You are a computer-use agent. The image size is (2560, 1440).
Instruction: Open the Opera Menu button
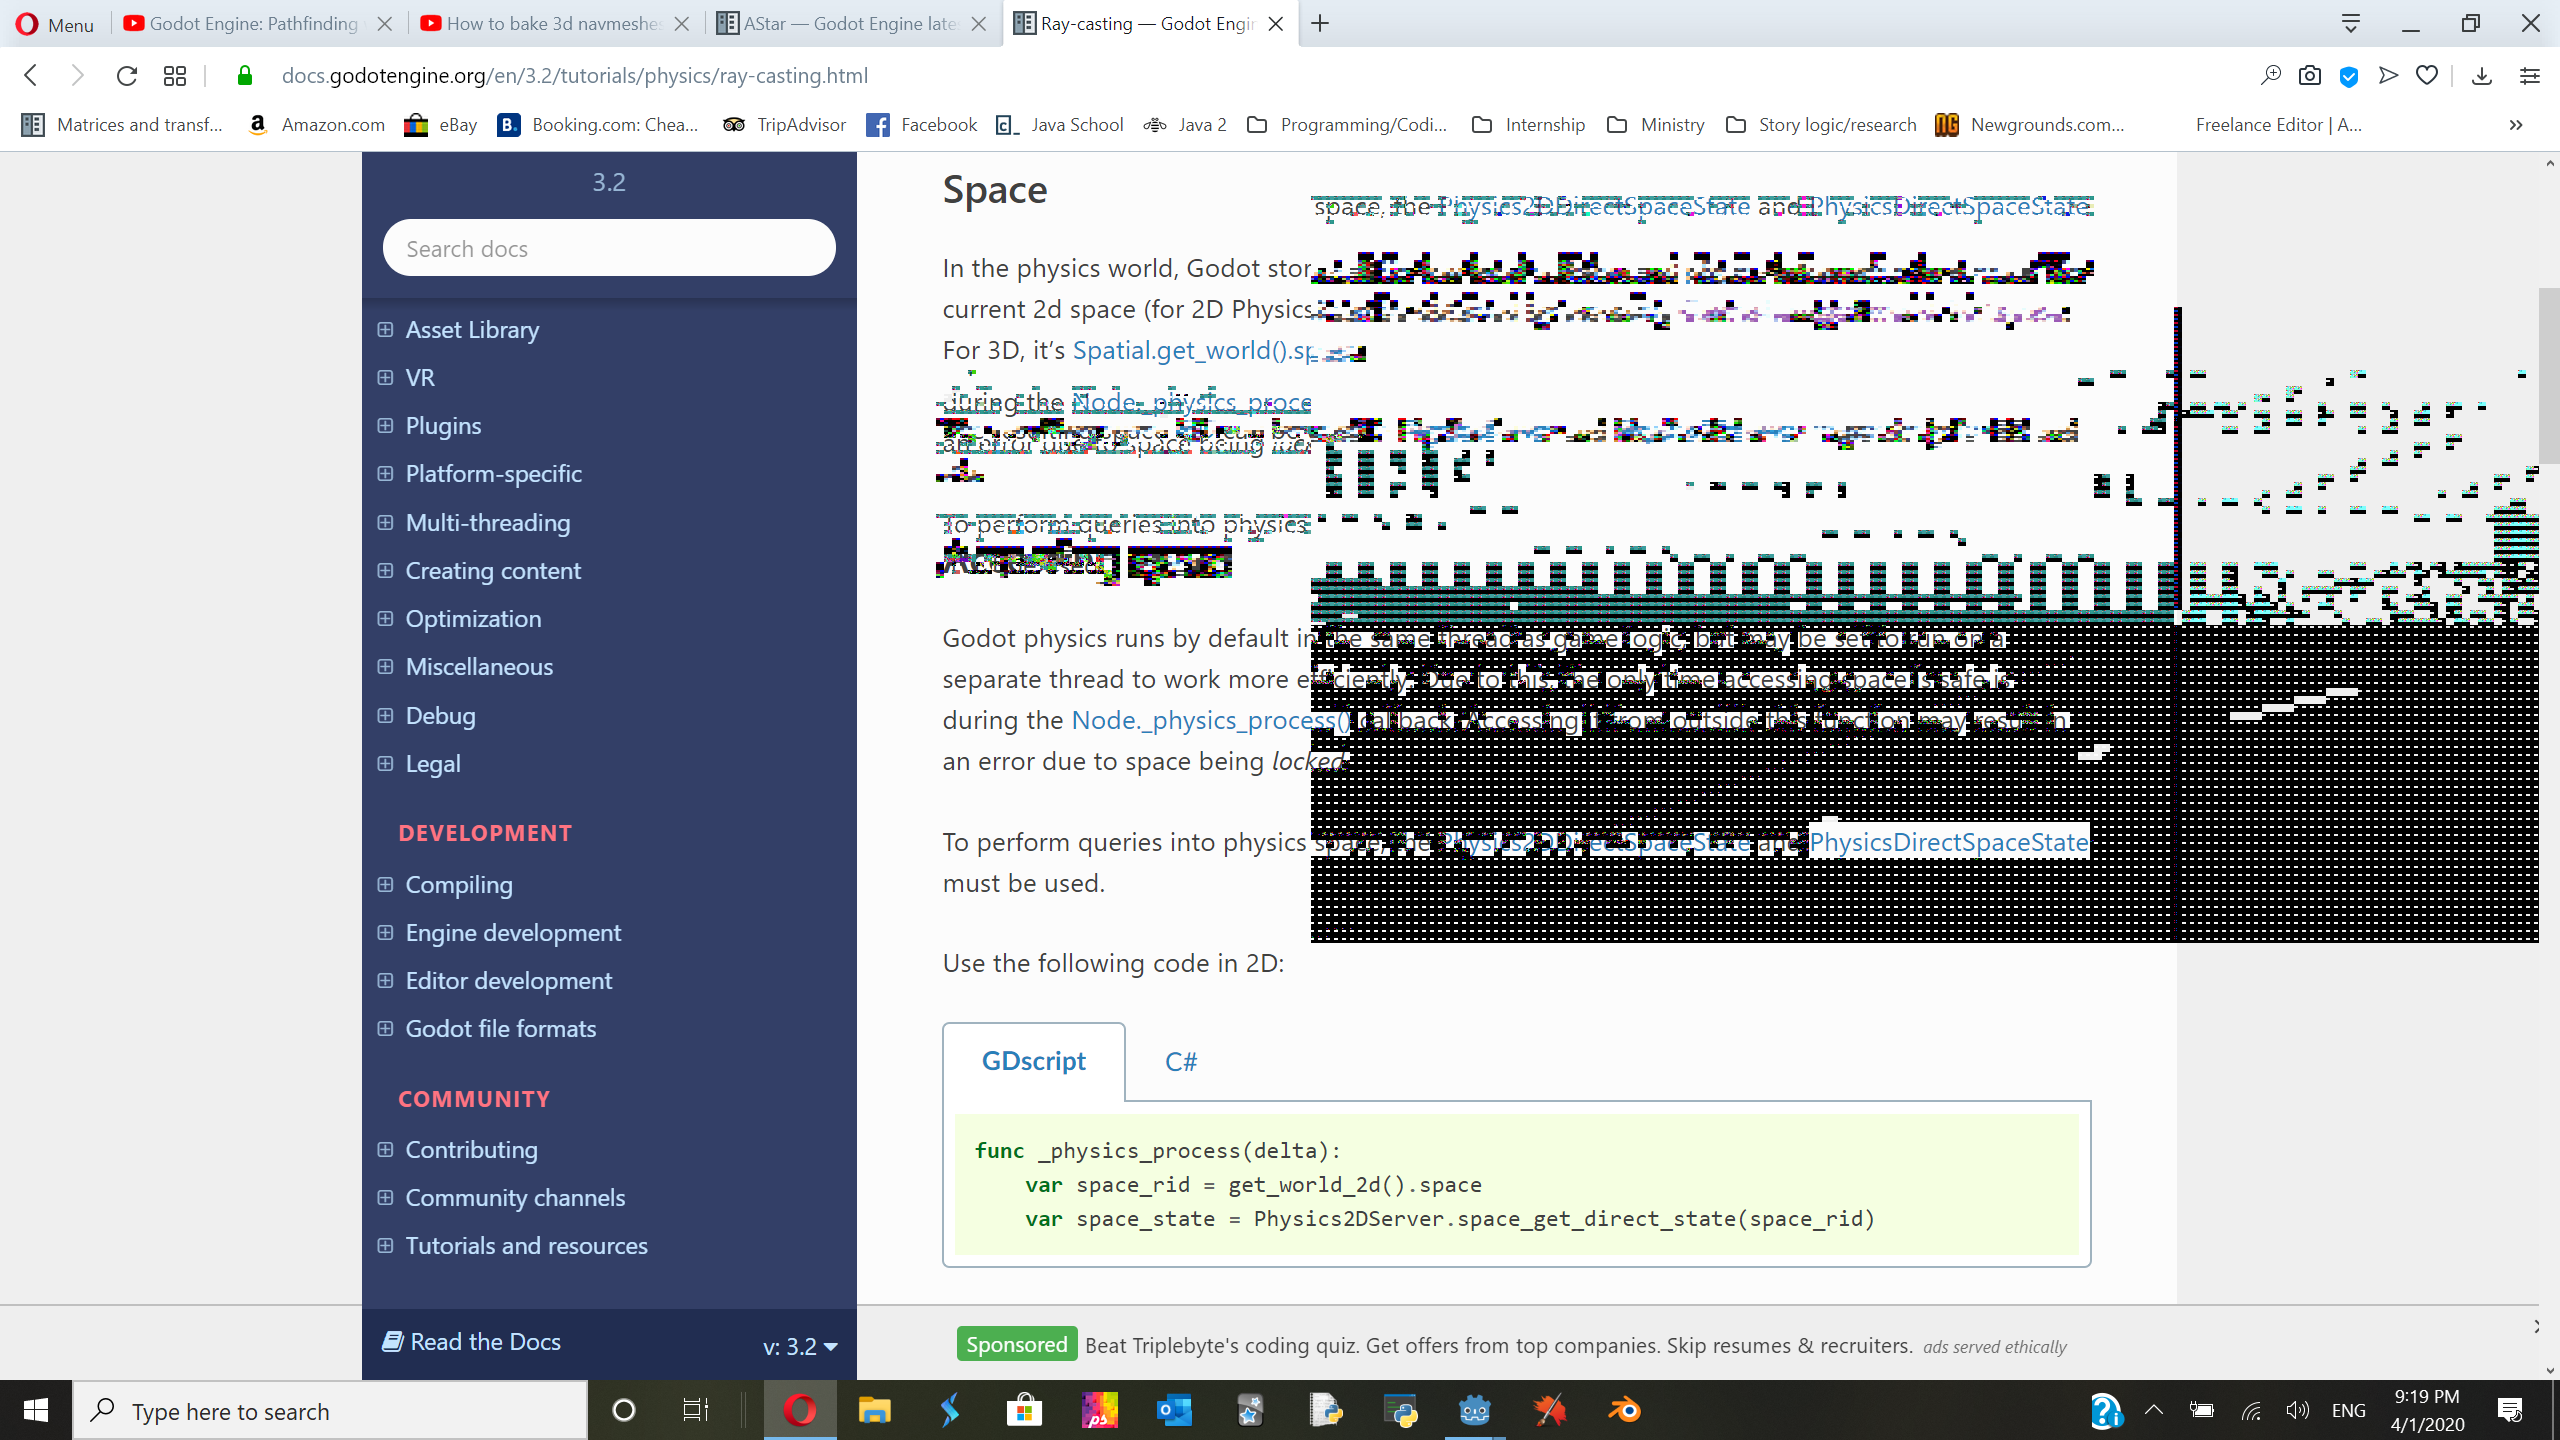click(x=56, y=24)
